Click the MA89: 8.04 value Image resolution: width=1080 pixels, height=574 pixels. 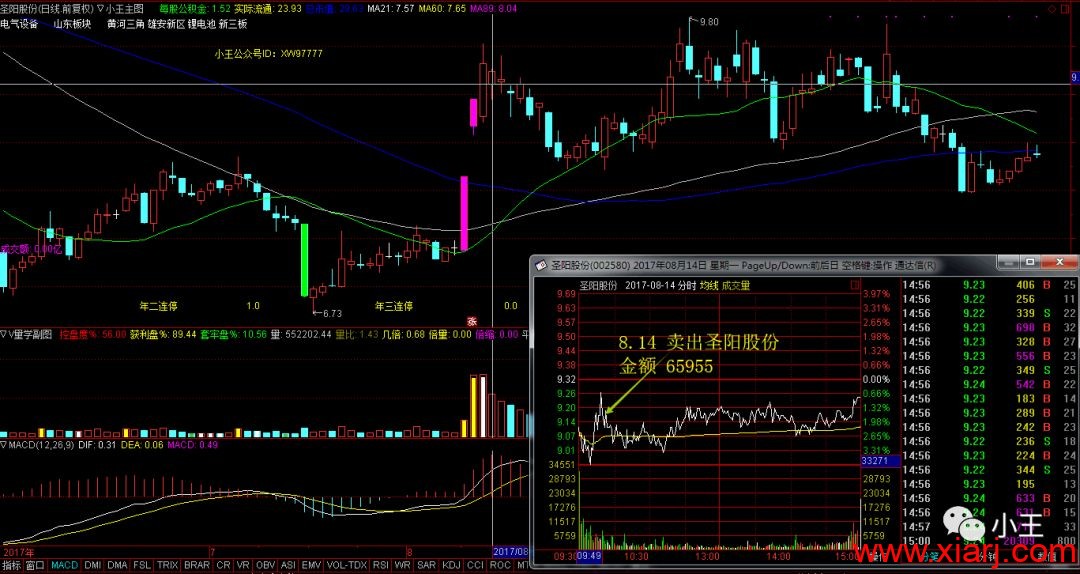(x=493, y=9)
